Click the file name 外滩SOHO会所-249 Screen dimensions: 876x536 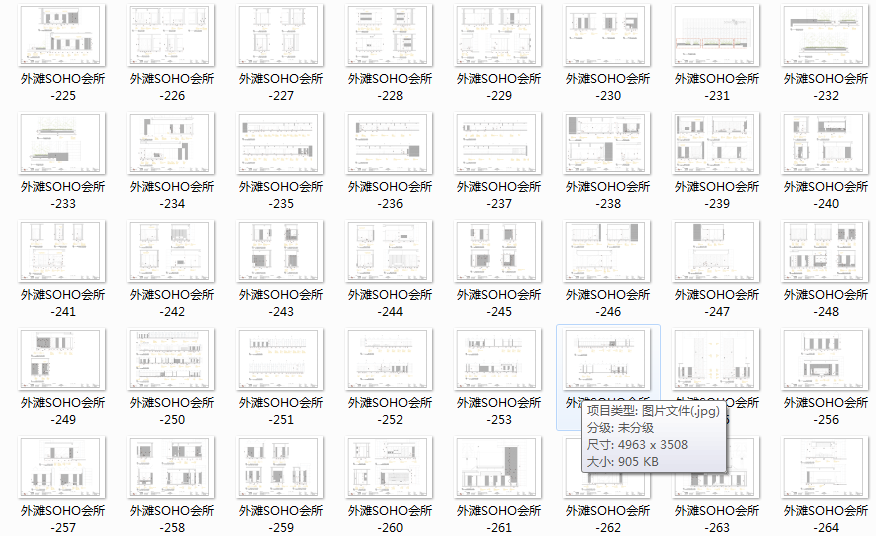63,411
